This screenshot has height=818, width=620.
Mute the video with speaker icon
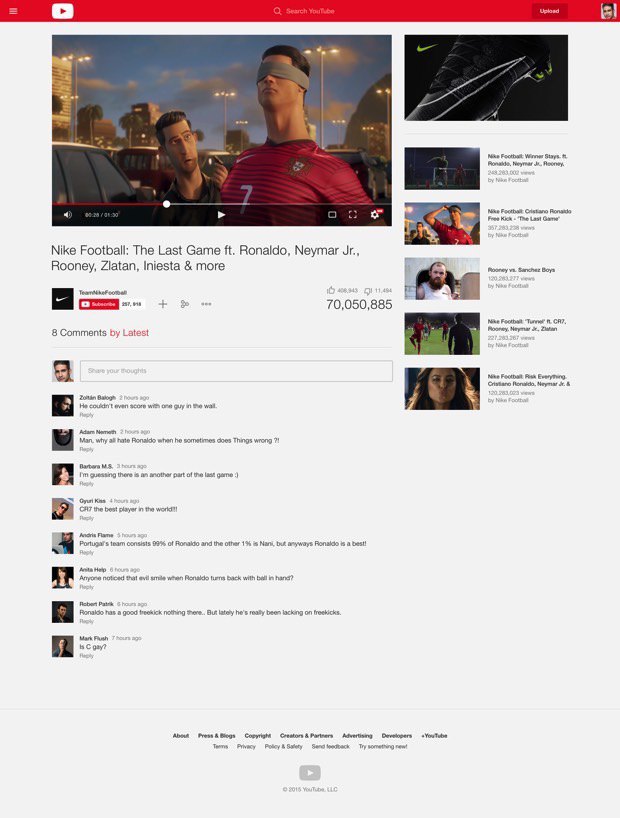[x=68, y=215]
